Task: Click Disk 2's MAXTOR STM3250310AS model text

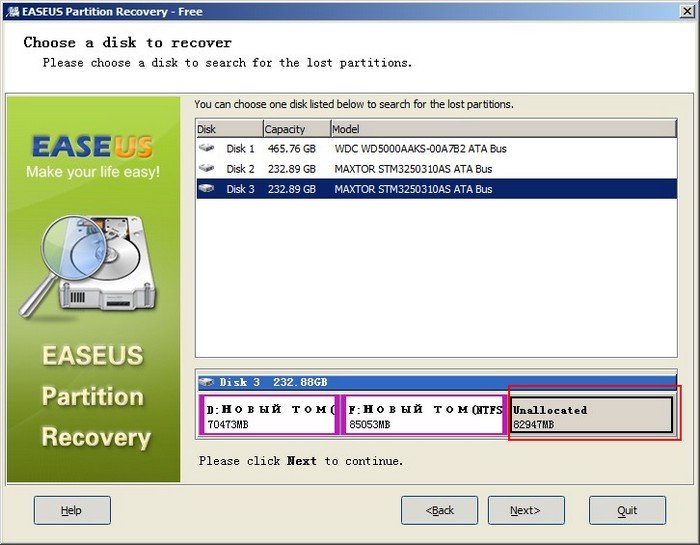Action: pyautogui.click(x=413, y=169)
